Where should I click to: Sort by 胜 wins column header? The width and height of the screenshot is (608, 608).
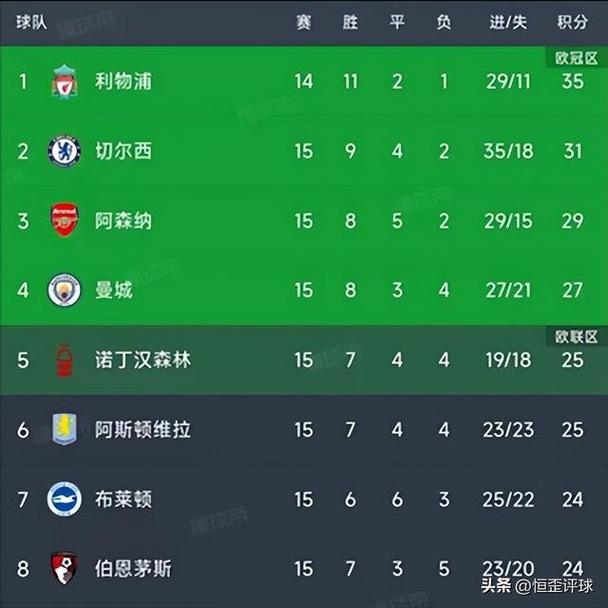pos(350,22)
